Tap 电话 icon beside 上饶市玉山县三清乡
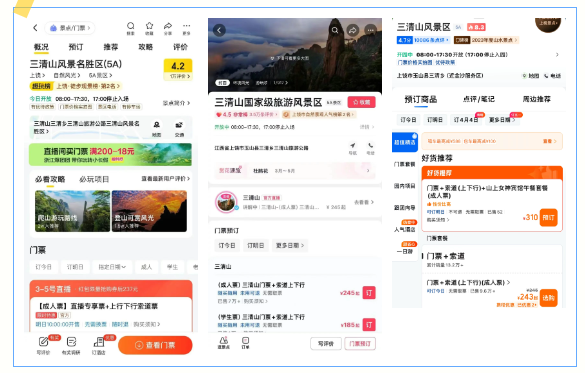 click(x=546, y=76)
